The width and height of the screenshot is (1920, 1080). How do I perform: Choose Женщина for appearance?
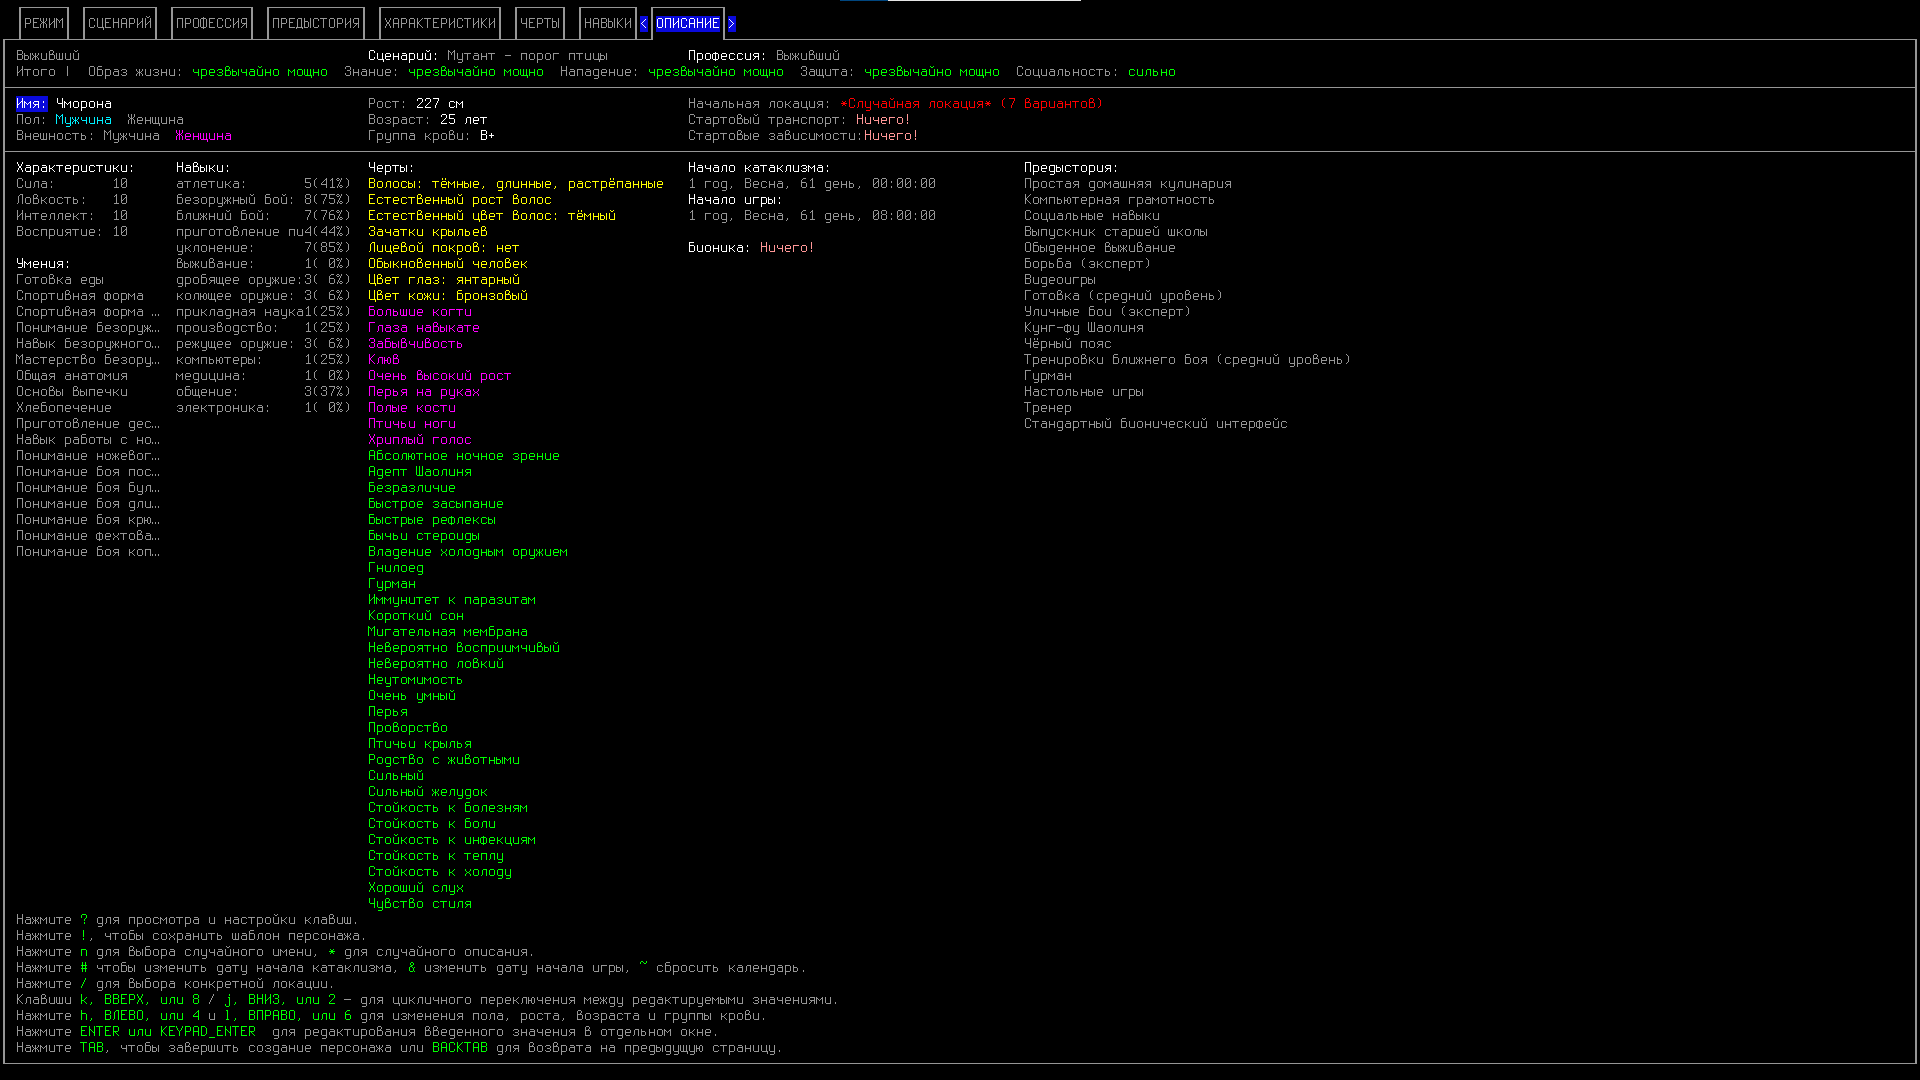203,136
